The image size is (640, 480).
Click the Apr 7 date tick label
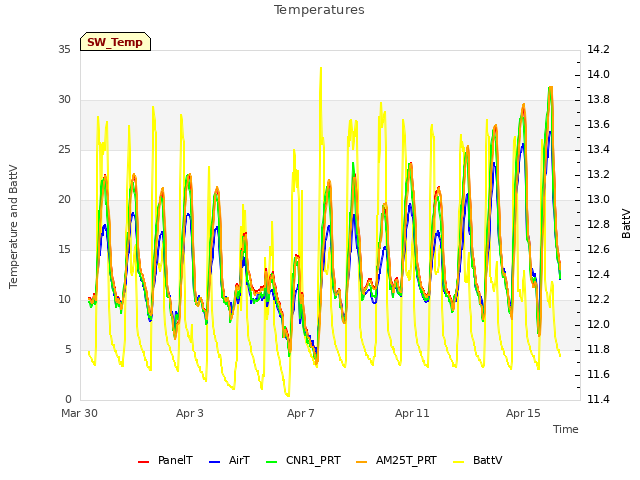[301, 413]
